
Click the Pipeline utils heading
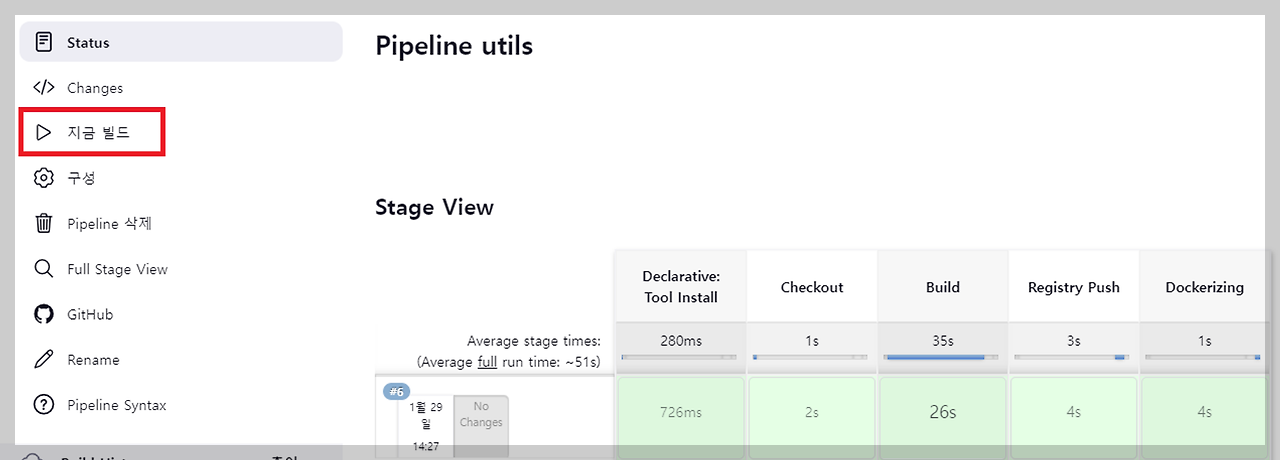click(x=454, y=45)
